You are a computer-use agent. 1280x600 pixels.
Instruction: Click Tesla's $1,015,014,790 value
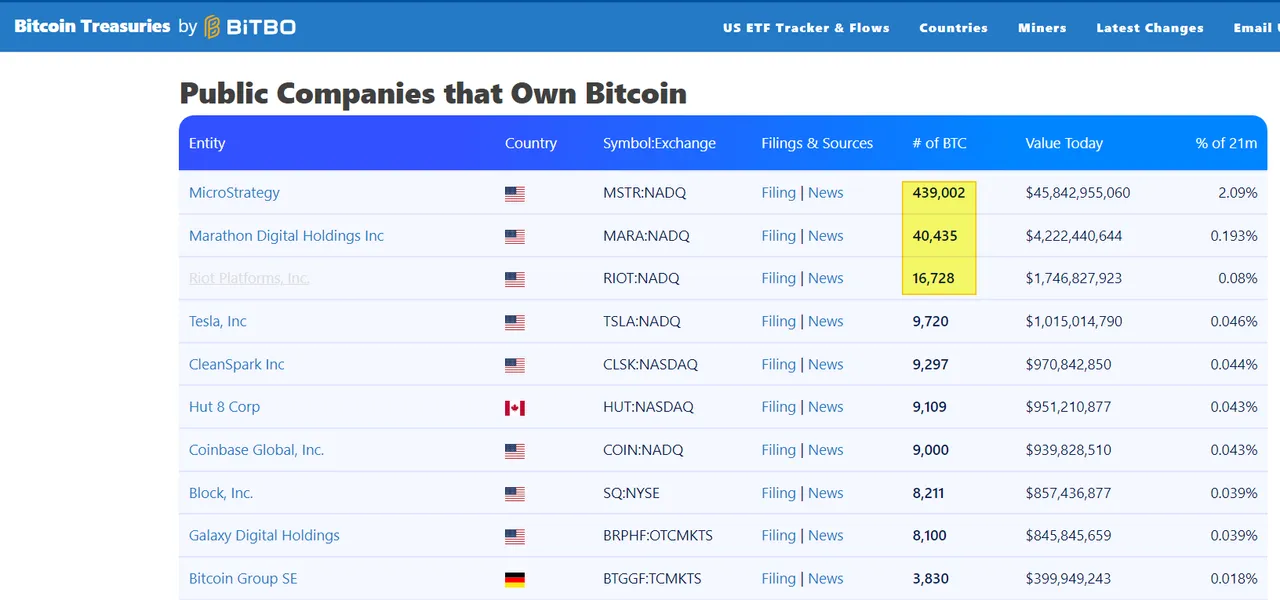click(x=1074, y=321)
